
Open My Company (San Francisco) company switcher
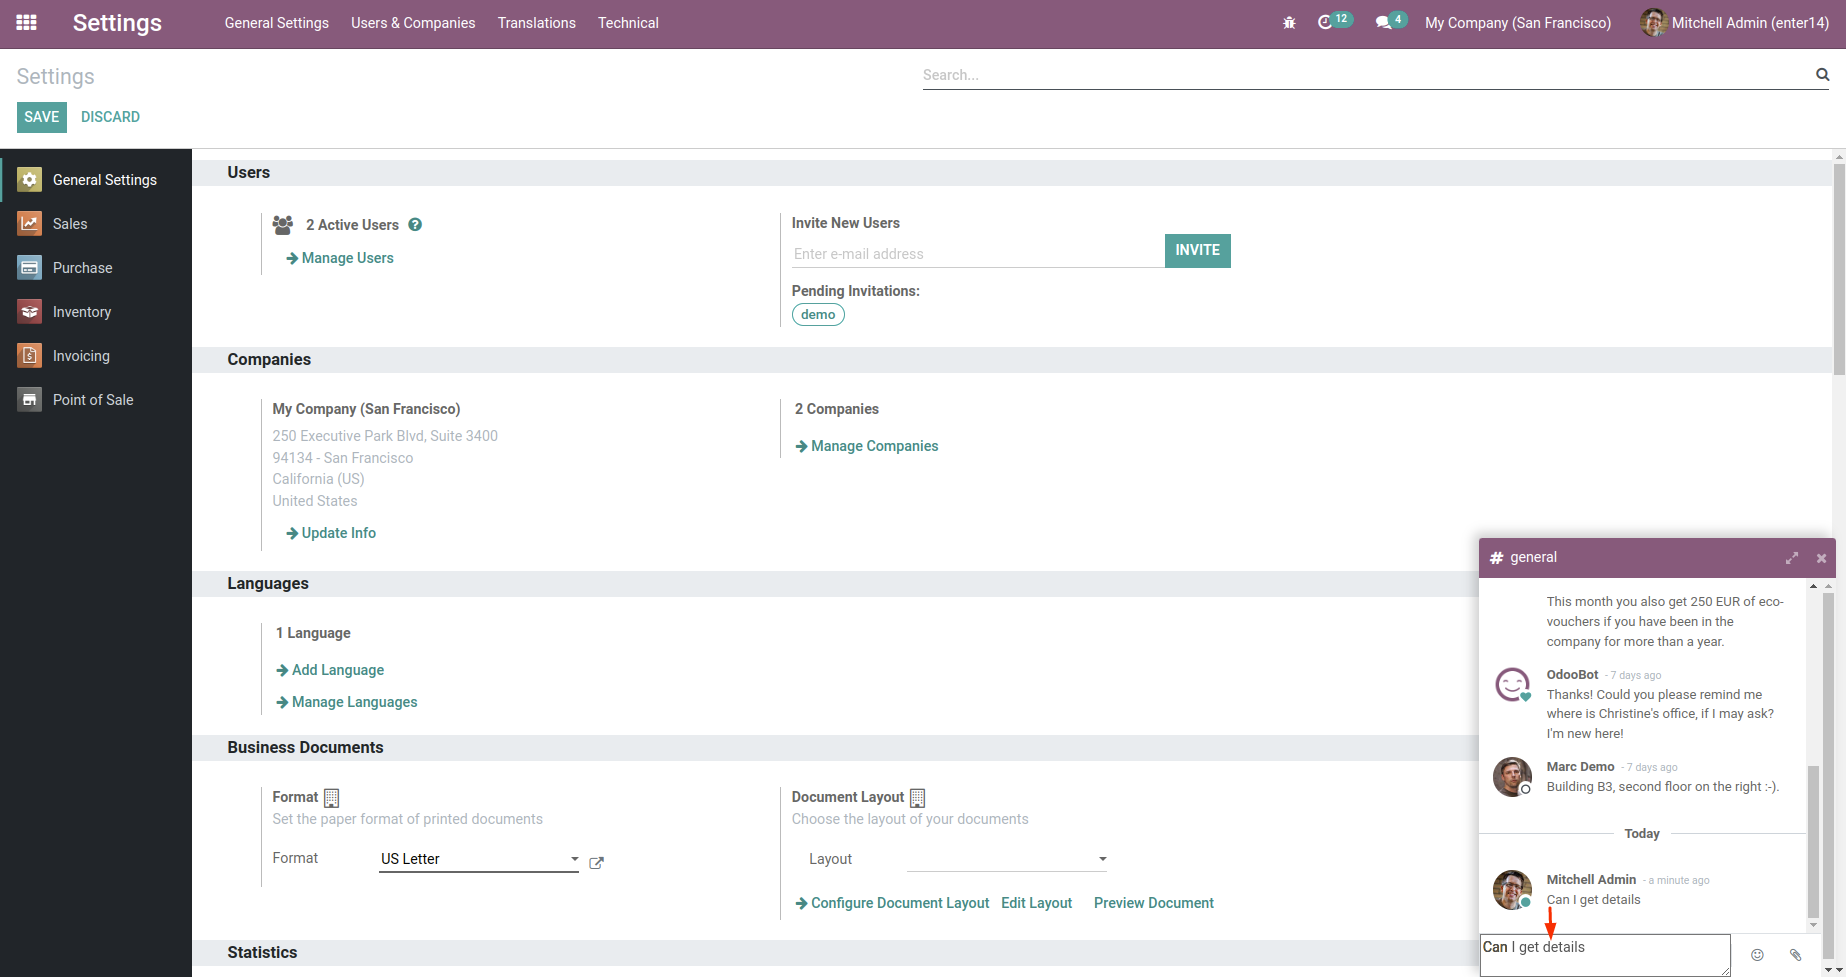point(1518,23)
